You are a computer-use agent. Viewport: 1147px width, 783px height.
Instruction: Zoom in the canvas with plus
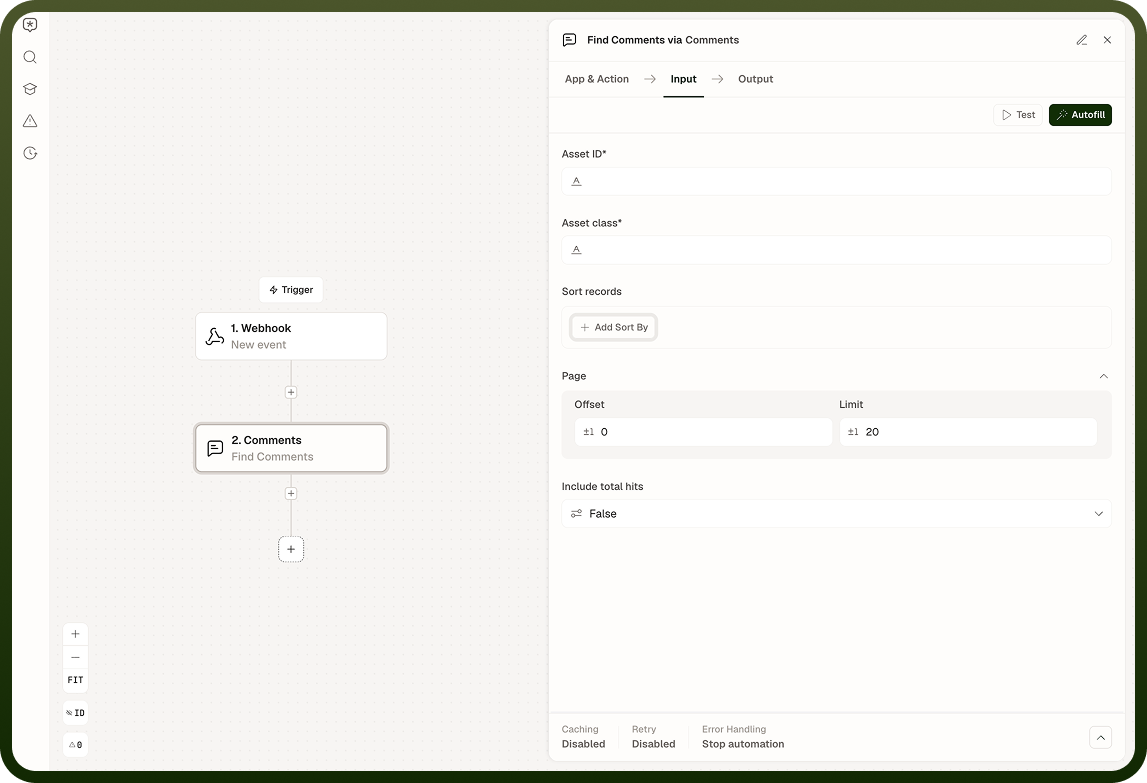click(x=75, y=634)
